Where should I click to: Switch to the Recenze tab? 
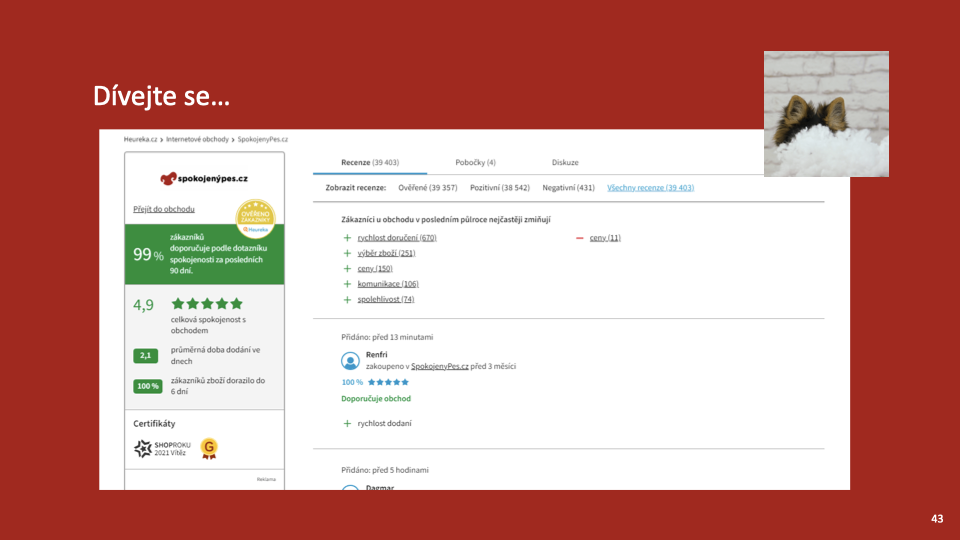pyautogui.click(x=370, y=162)
